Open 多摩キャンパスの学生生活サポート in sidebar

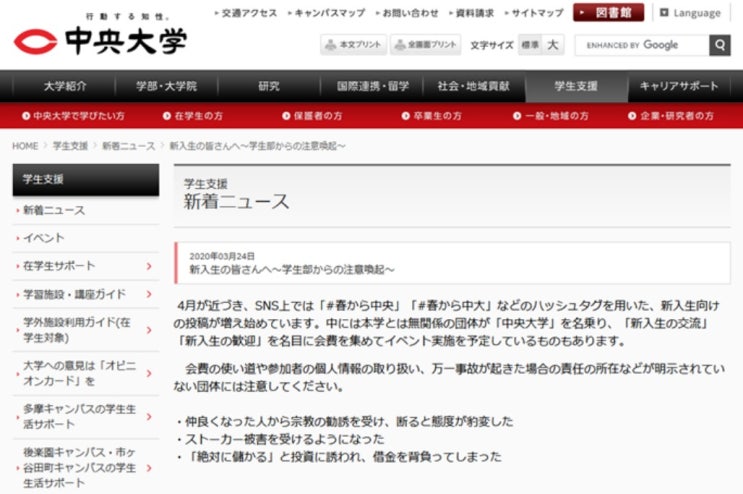[x=80, y=416]
